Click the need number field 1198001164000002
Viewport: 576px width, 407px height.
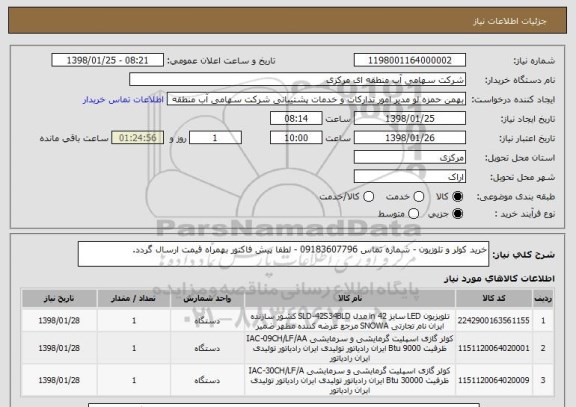410,60
